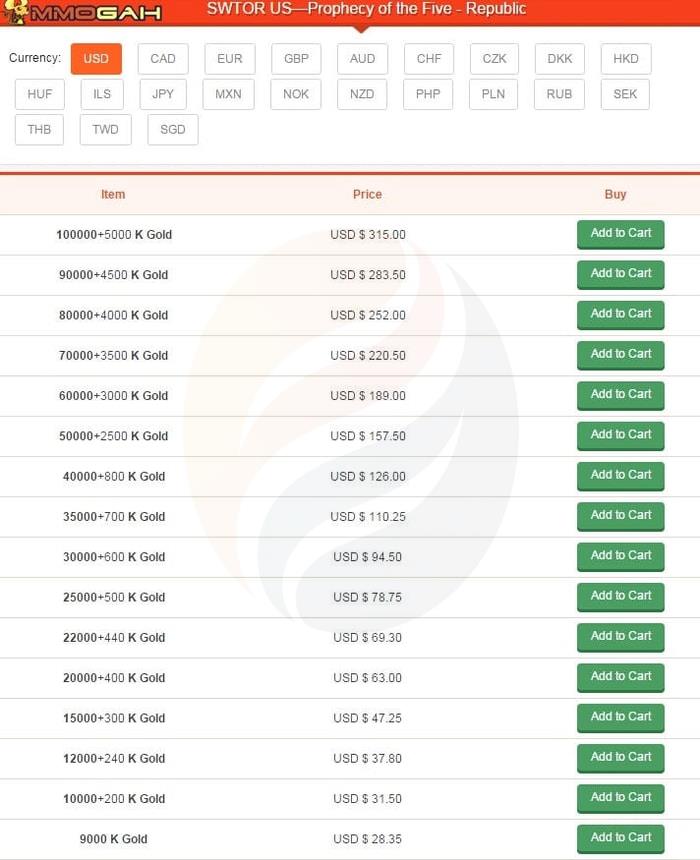
Task: Add 22000+440 K Gold to cart
Action: click(620, 637)
